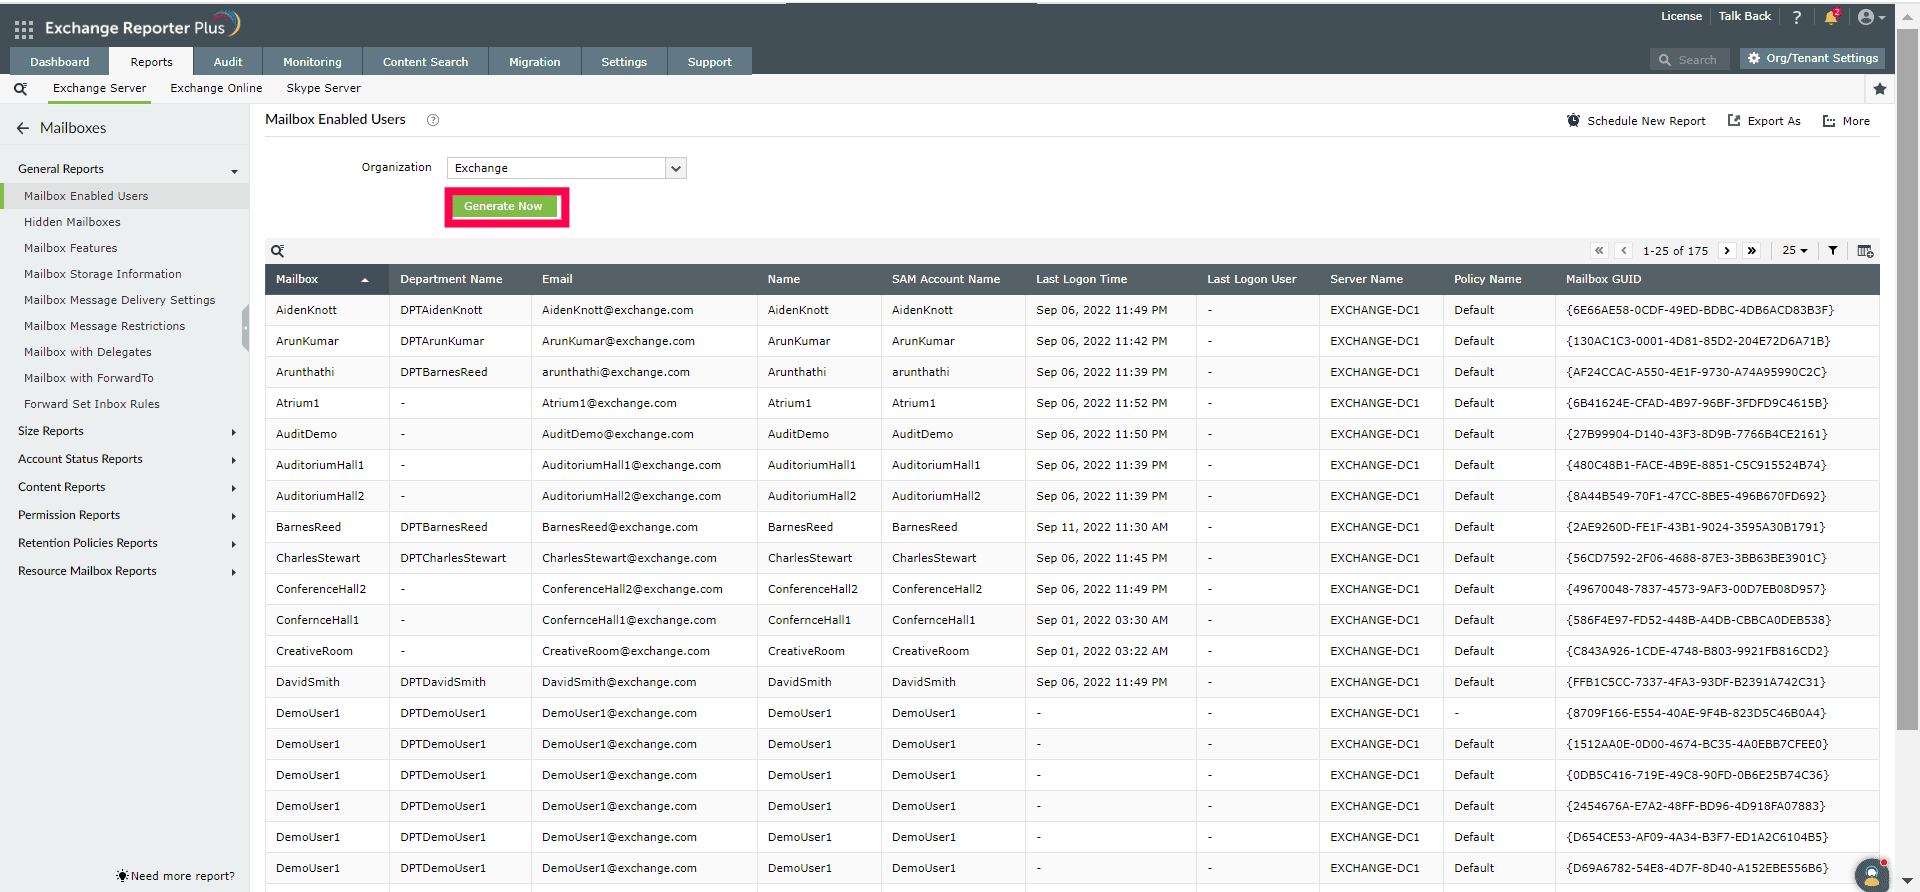Open the Mailbox with ForwardTo report
Image resolution: width=1920 pixels, height=892 pixels.
click(x=89, y=379)
